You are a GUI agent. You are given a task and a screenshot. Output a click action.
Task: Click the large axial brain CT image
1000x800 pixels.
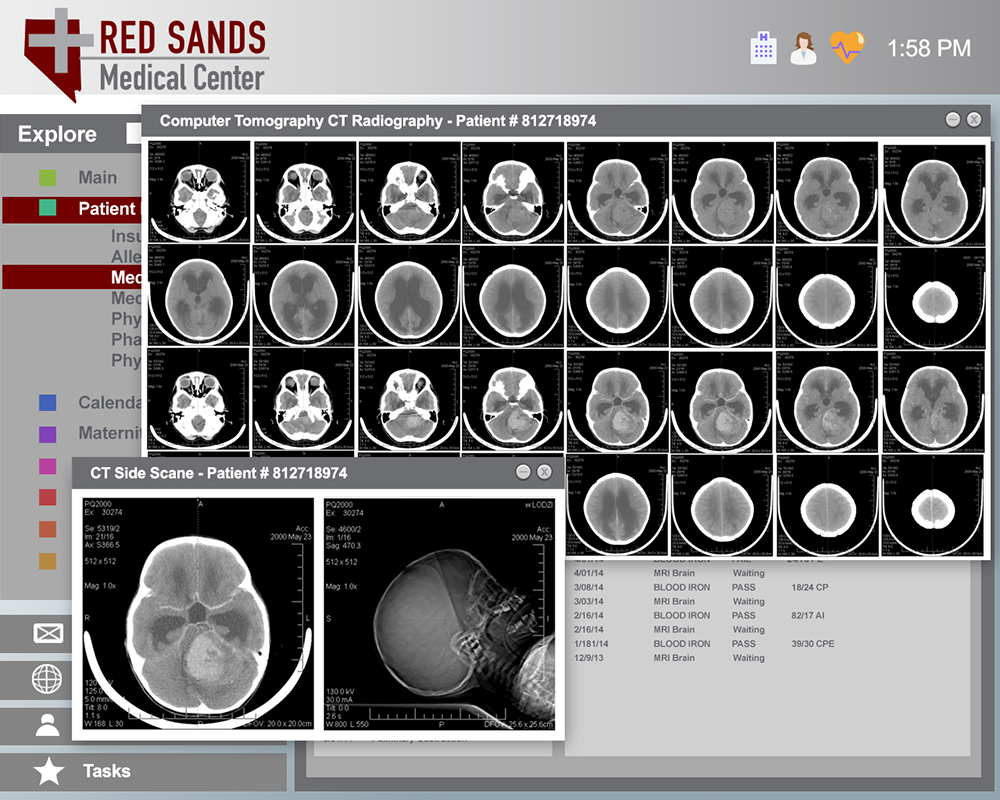[x=198, y=615]
